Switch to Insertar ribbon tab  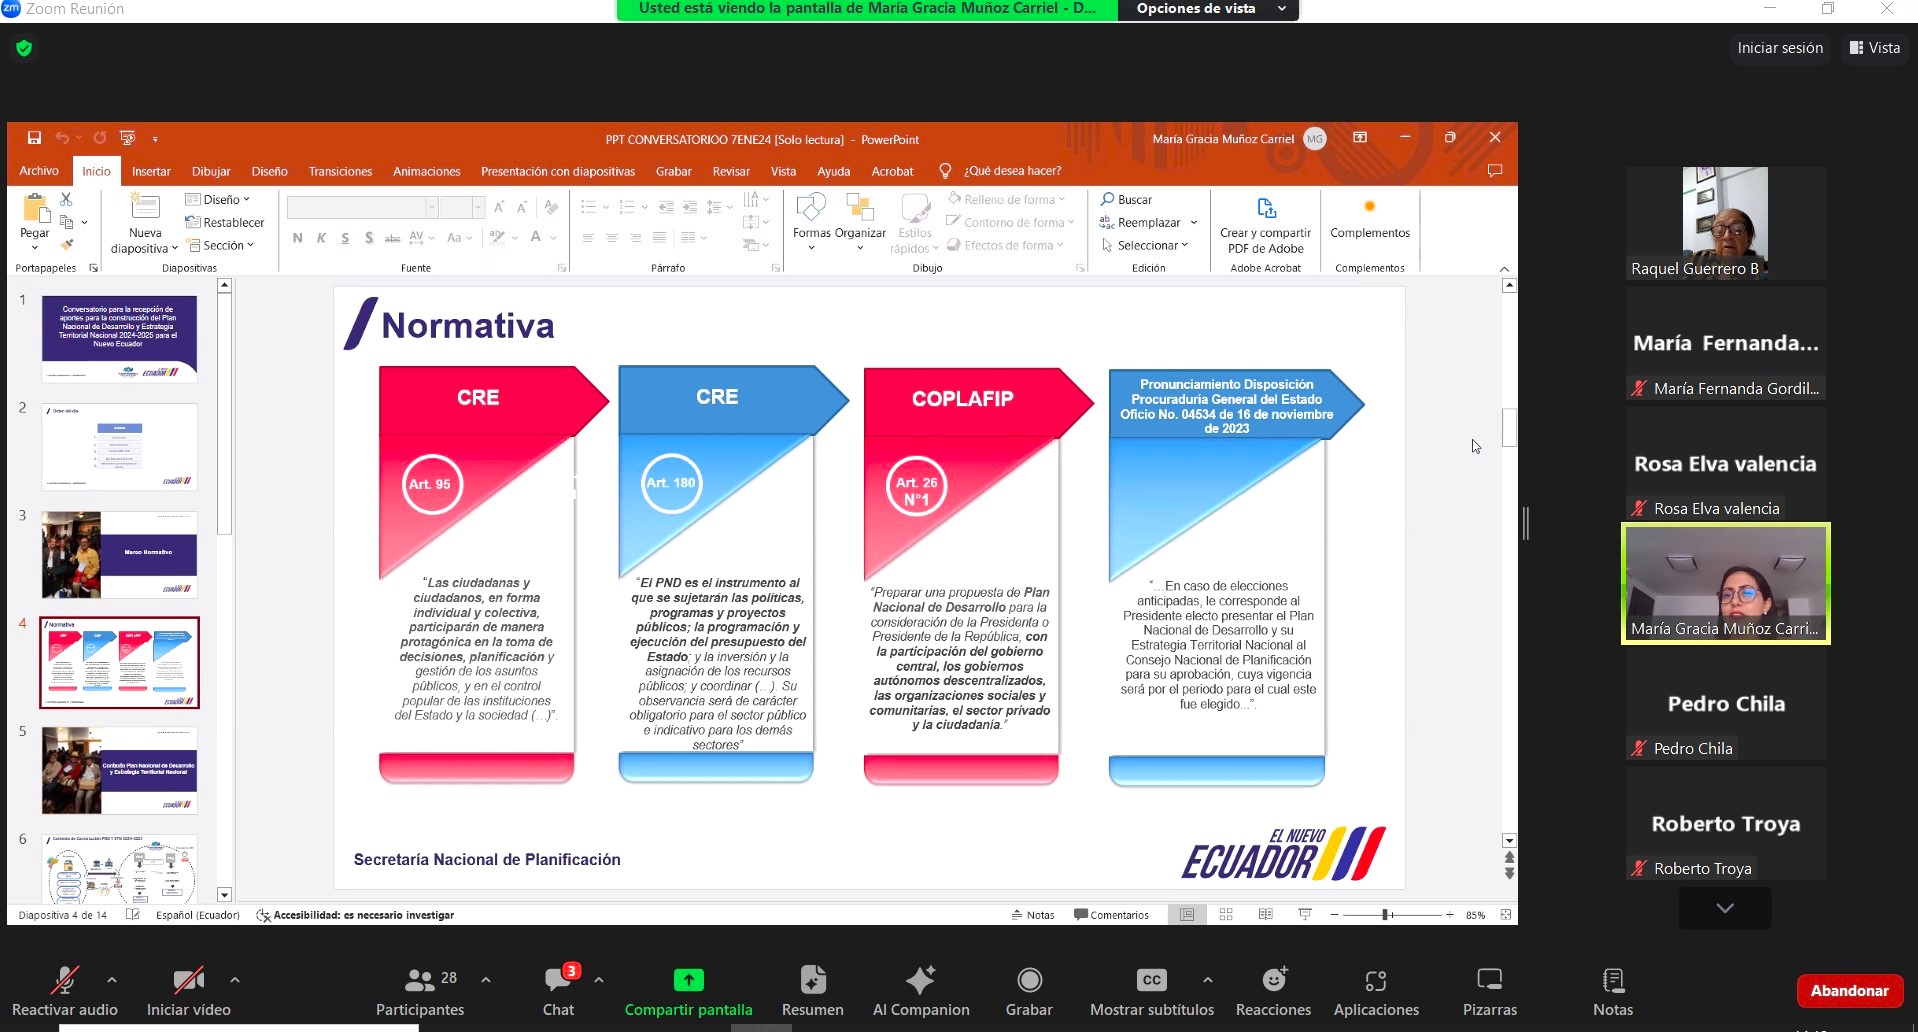pyautogui.click(x=151, y=171)
